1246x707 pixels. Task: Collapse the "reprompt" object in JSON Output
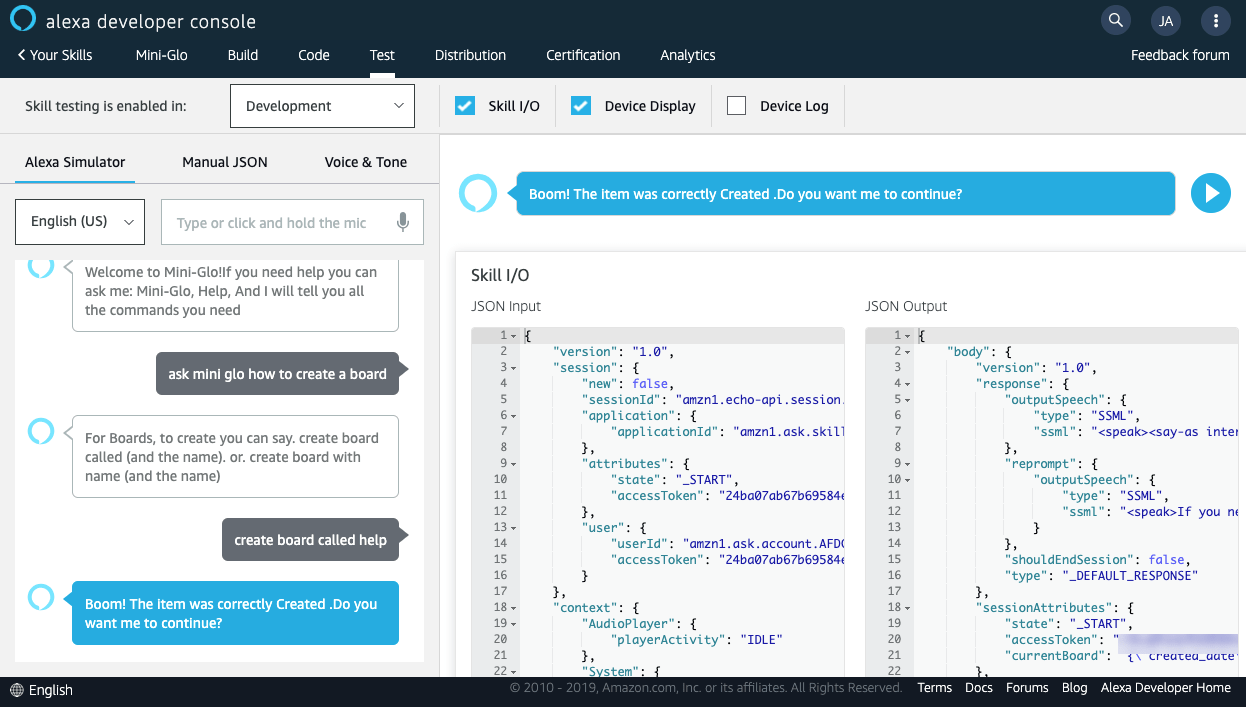point(908,464)
